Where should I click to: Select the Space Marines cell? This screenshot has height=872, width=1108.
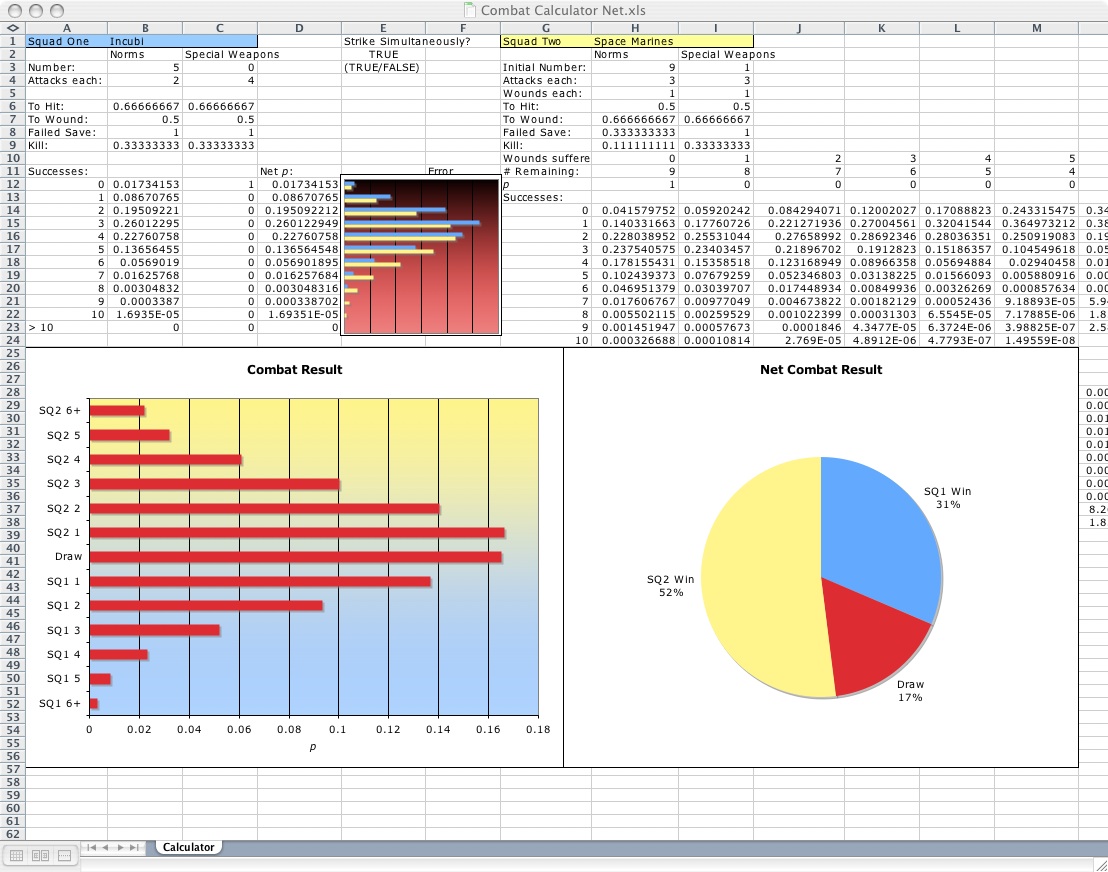[635, 41]
